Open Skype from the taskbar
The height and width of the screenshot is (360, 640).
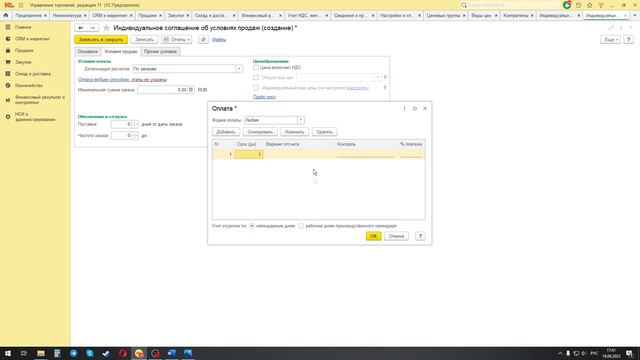coord(90,353)
